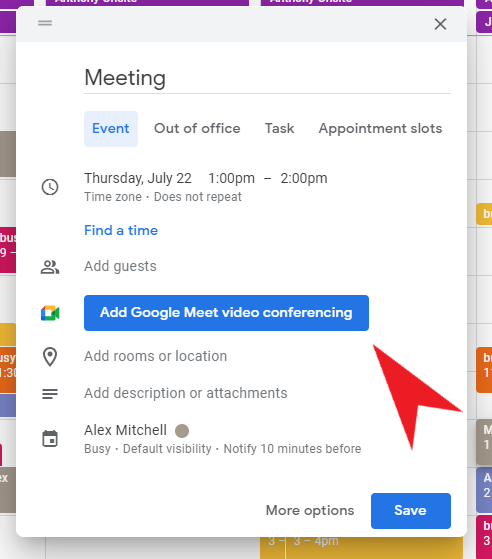Open the 2:00pm end time dropdown
Screen dimensions: 492x559
(304, 178)
